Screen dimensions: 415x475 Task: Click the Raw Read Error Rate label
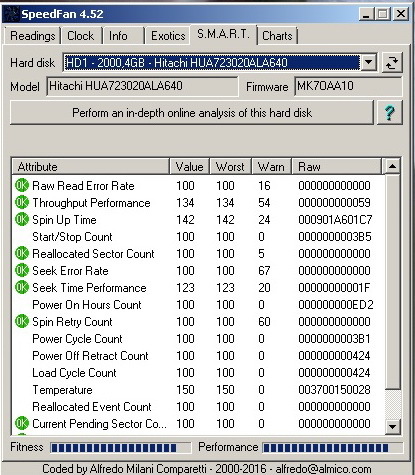click(83, 186)
